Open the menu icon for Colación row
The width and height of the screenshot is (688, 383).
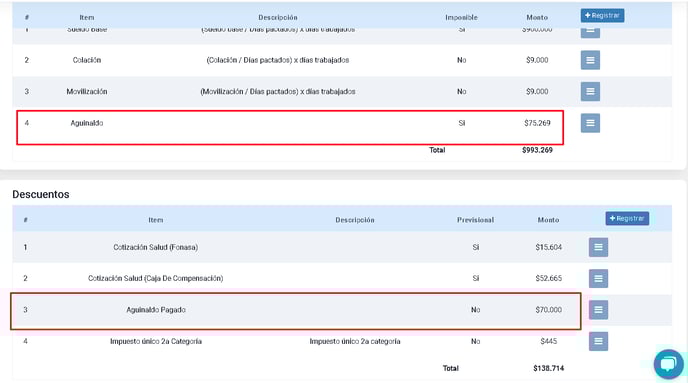point(590,60)
